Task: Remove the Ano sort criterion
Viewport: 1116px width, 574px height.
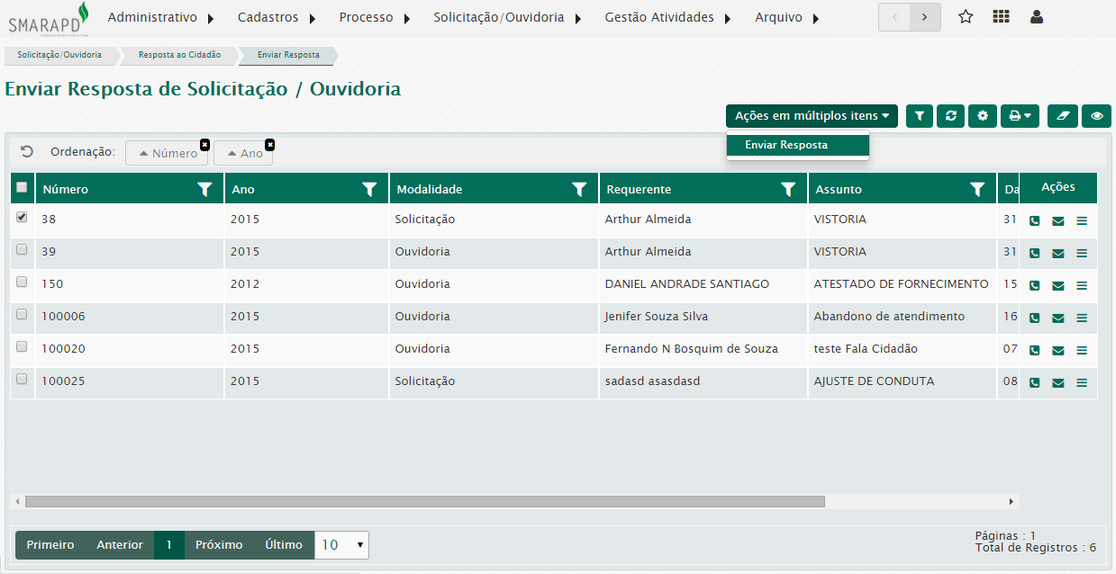Action: (269, 144)
